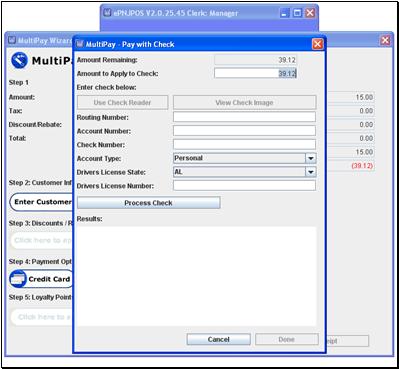The image size is (399, 369).
Task: Click the ePNJPOS window title bar icon
Action: [107, 13]
